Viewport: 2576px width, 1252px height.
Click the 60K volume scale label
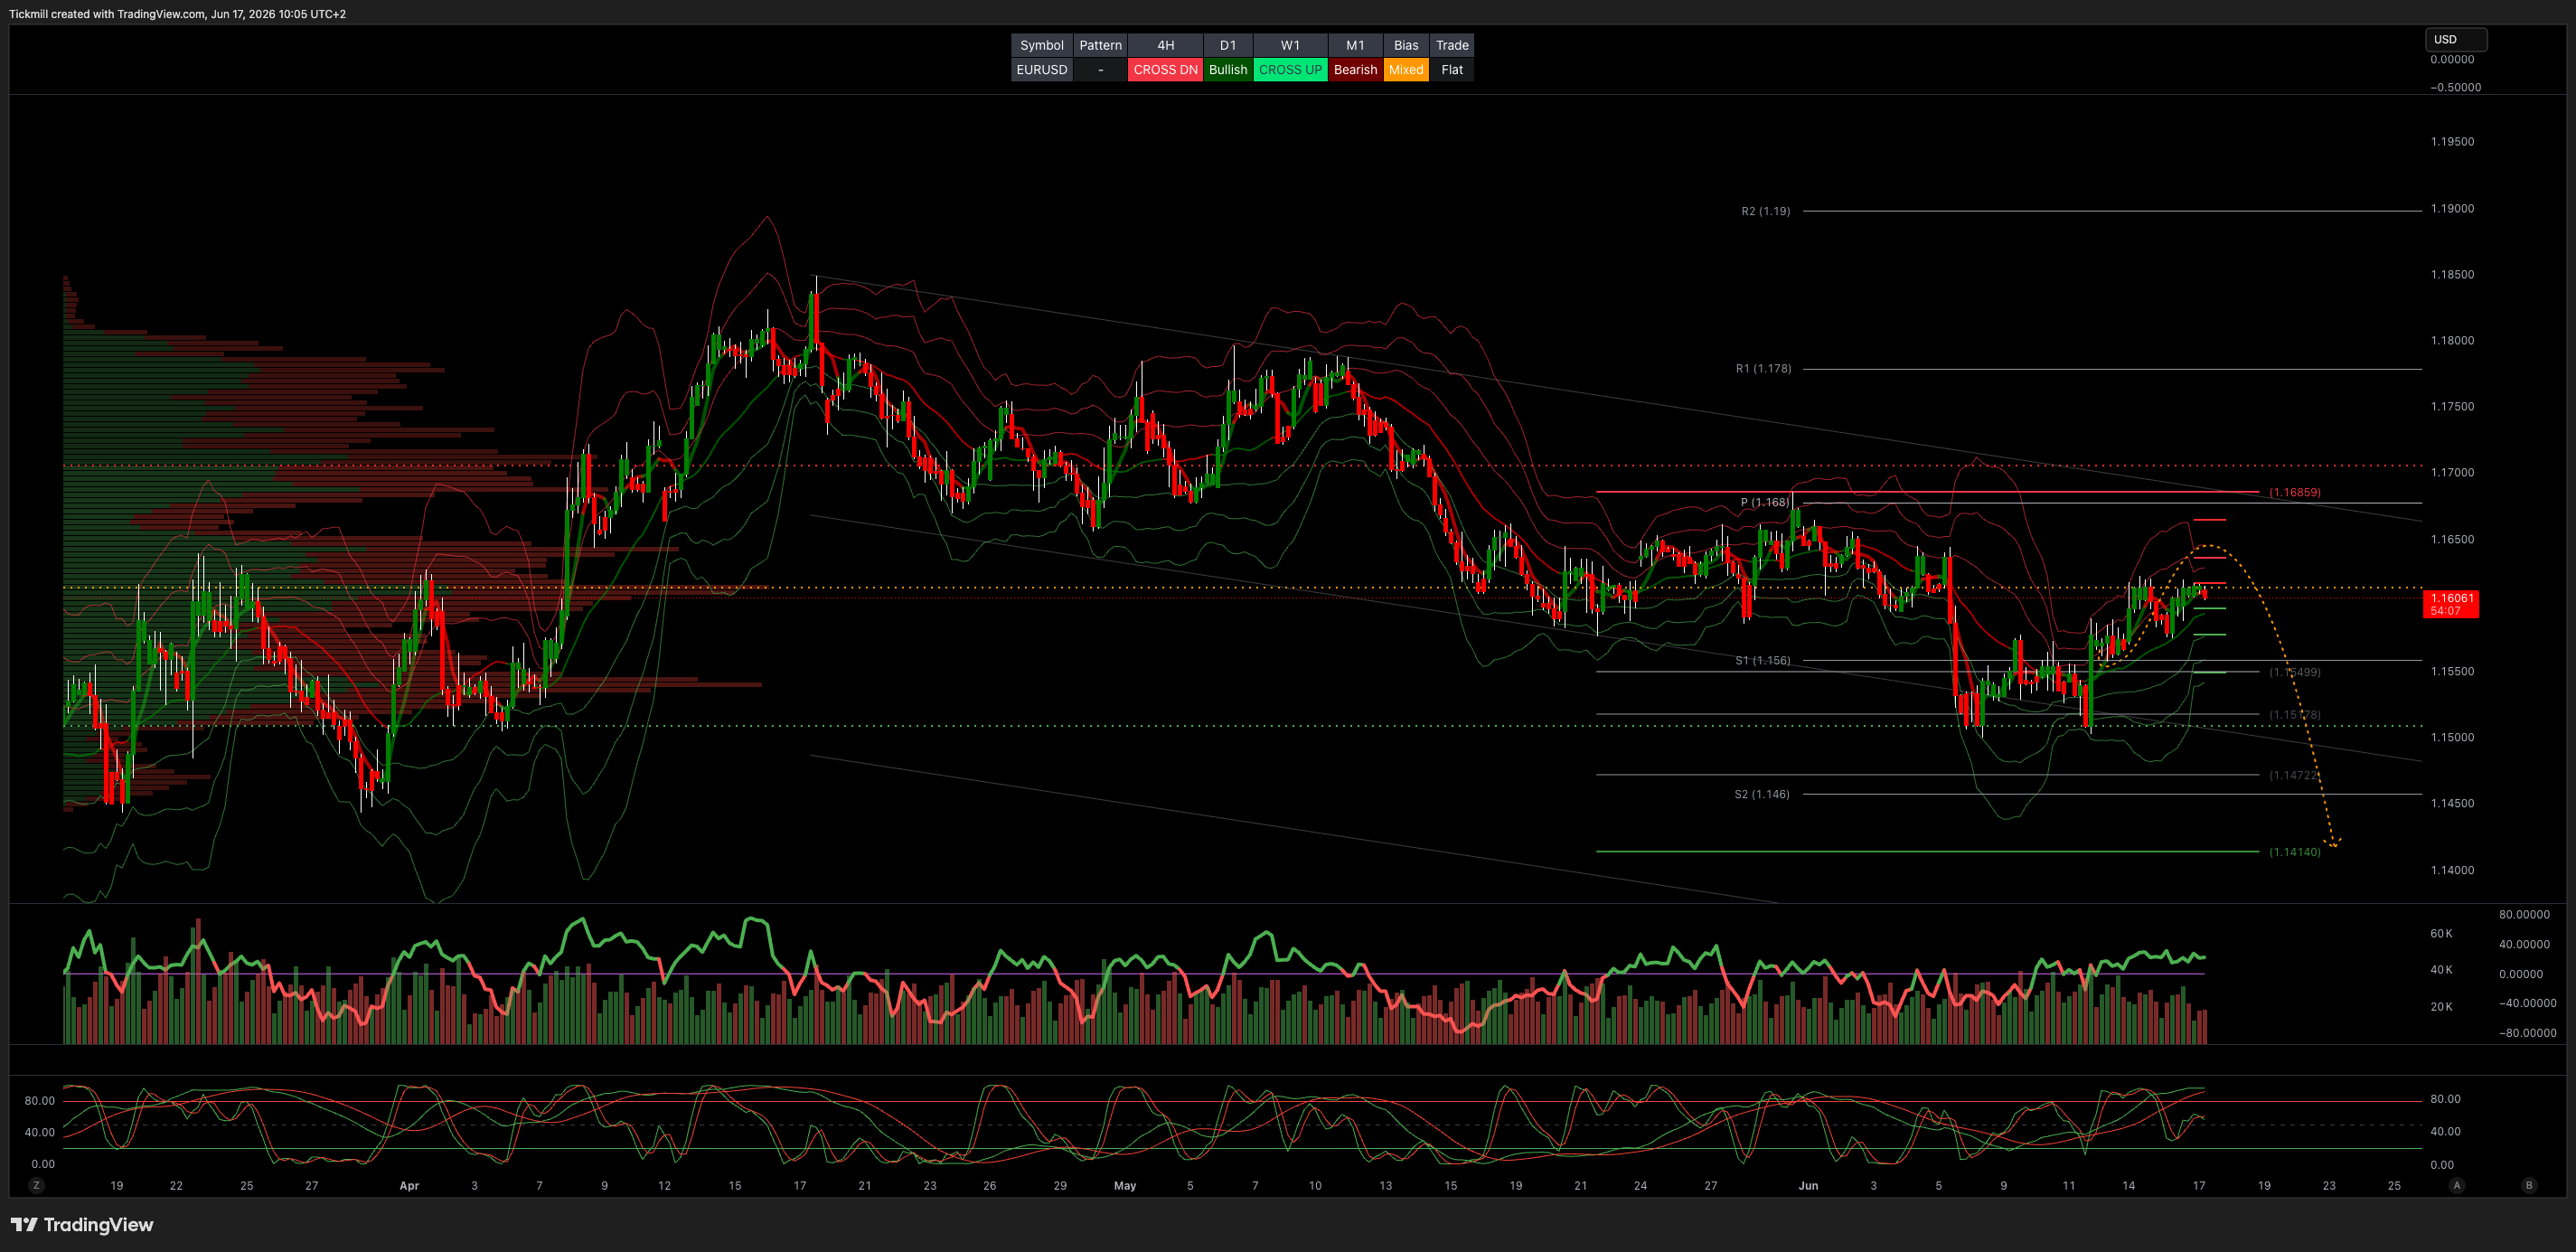tap(2441, 933)
